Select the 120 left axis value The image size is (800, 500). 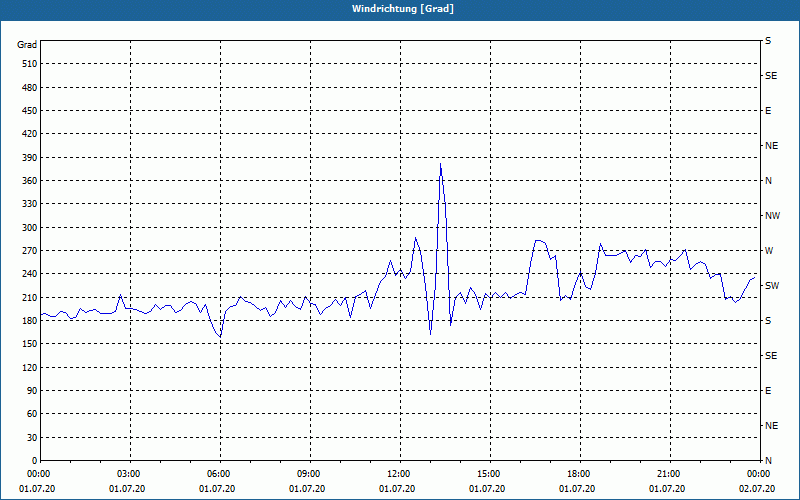point(30,368)
